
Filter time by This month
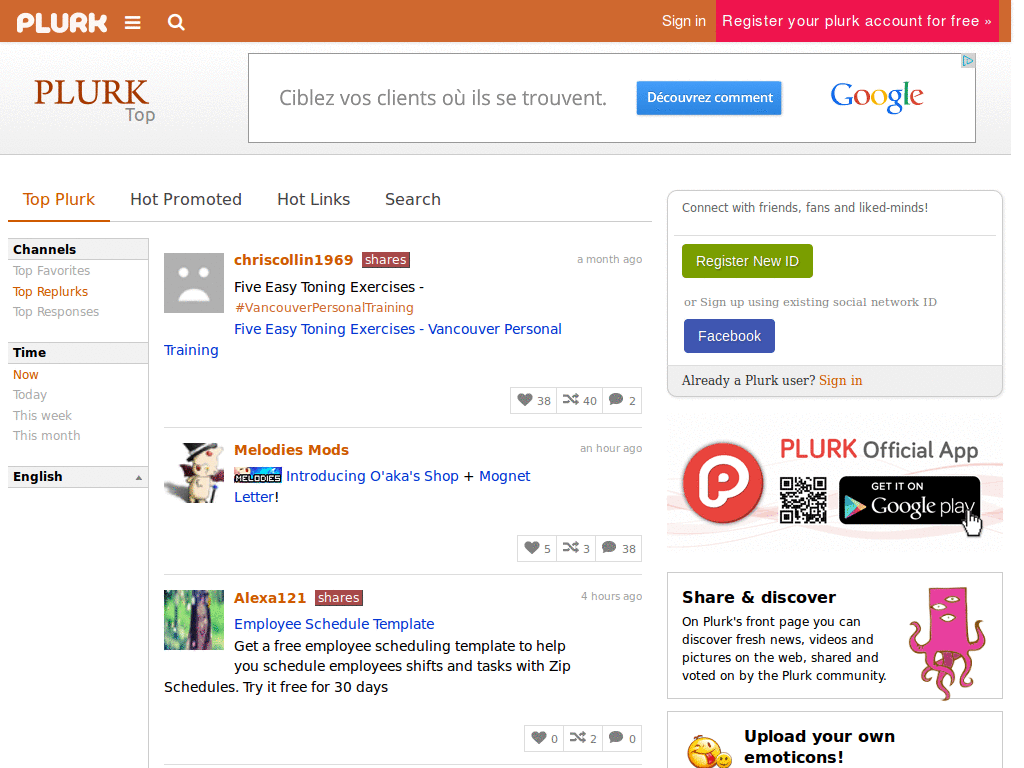pyautogui.click(x=47, y=436)
